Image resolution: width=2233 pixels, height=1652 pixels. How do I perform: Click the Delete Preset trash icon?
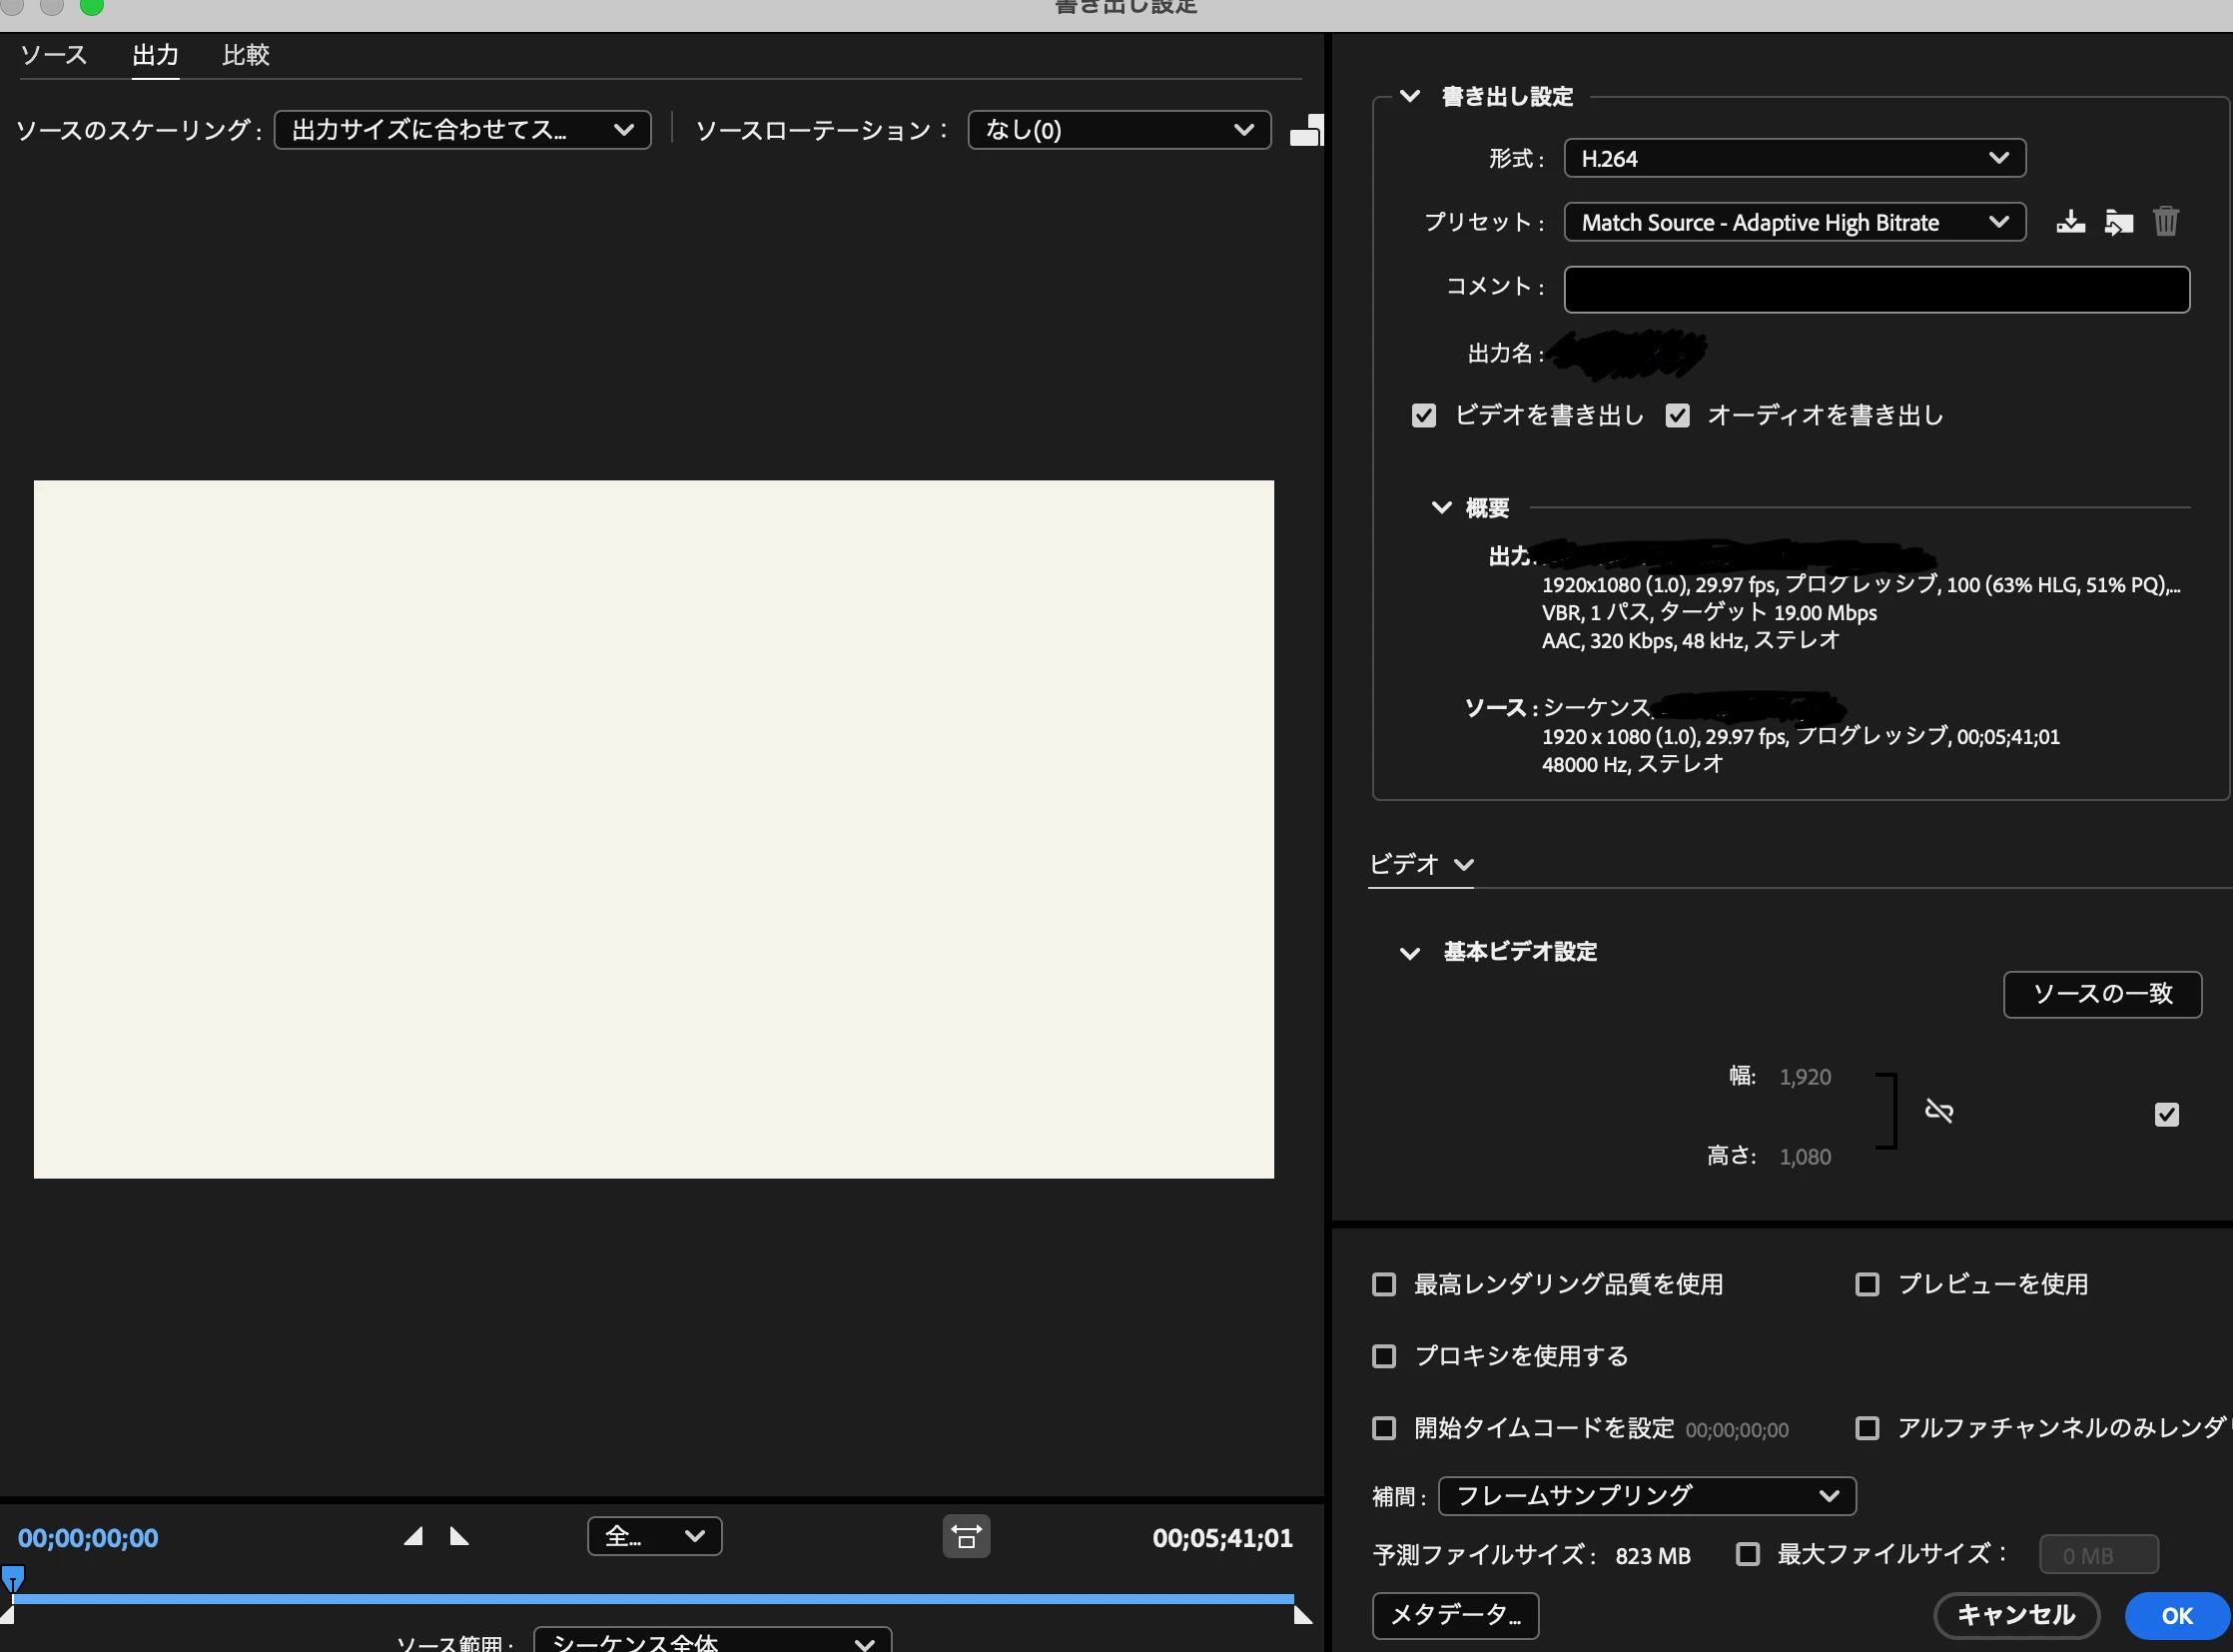(x=2165, y=221)
